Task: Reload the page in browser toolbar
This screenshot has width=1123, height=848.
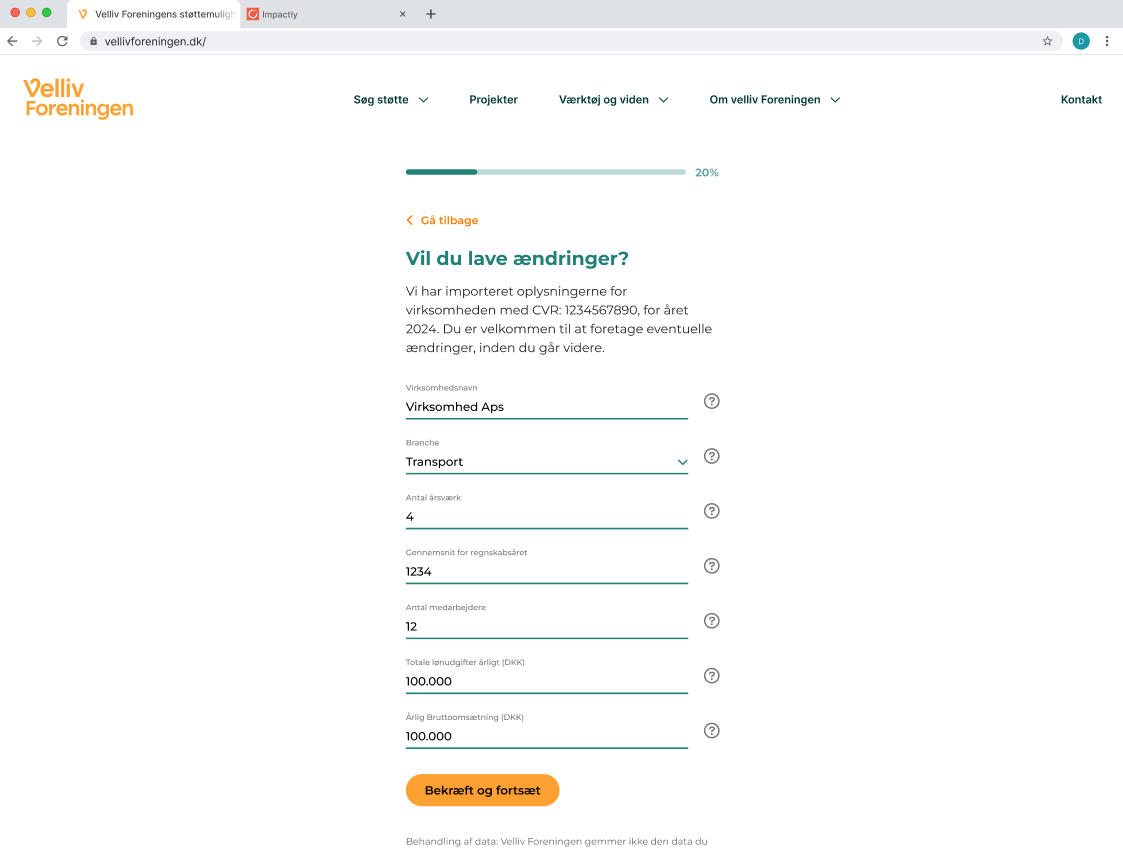Action: (x=62, y=42)
